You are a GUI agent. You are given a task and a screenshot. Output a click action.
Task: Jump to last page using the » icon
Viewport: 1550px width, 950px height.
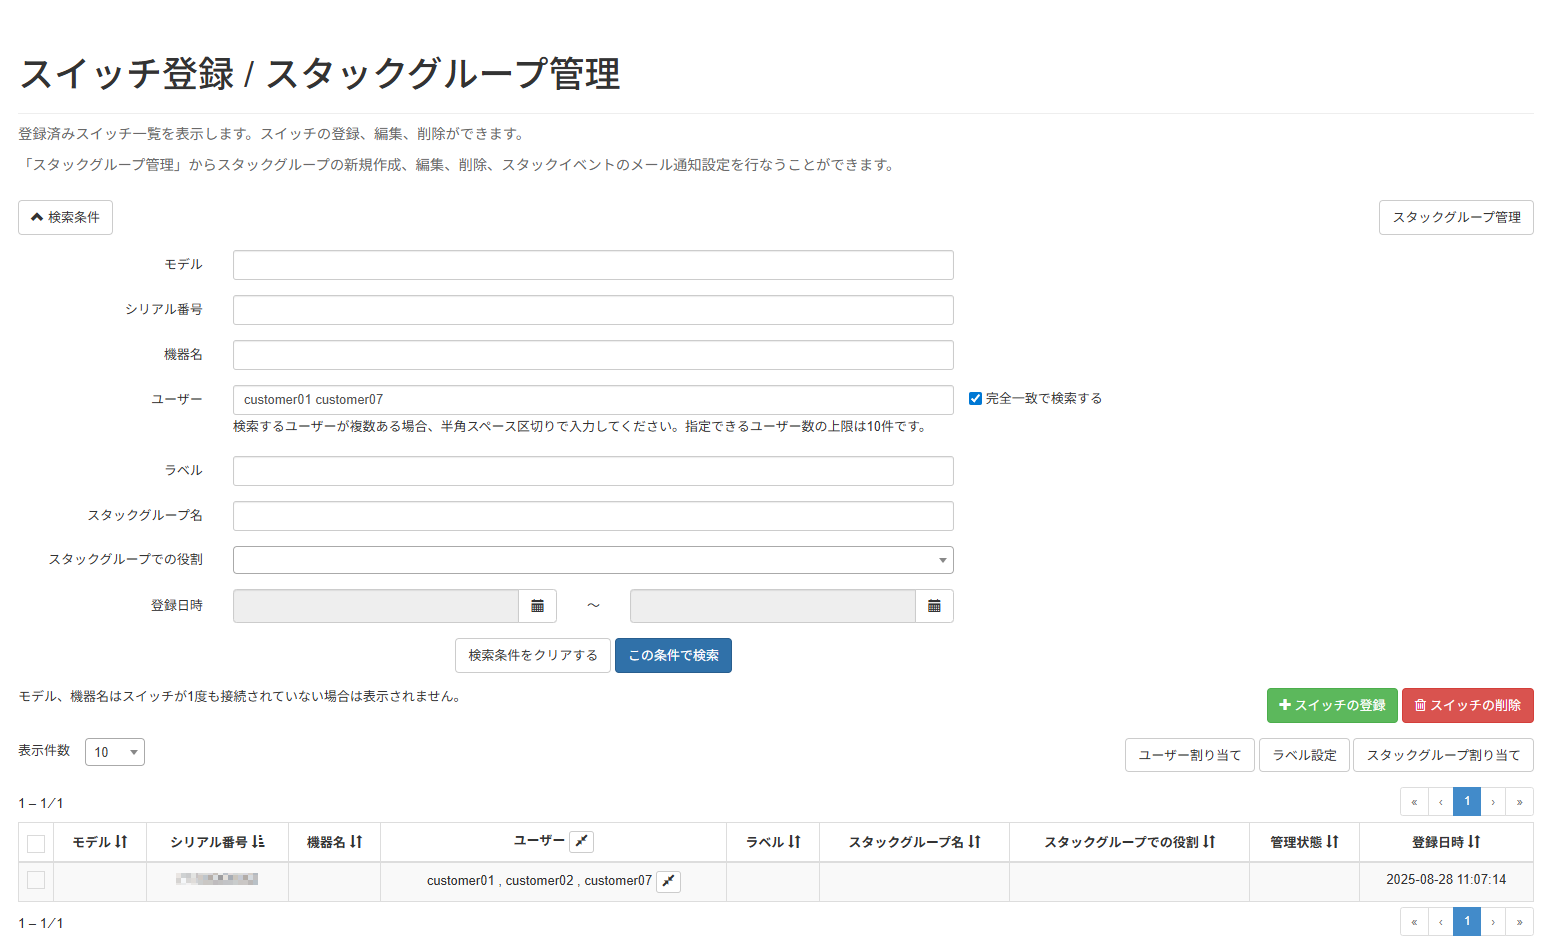pyautogui.click(x=1519, y=801)
